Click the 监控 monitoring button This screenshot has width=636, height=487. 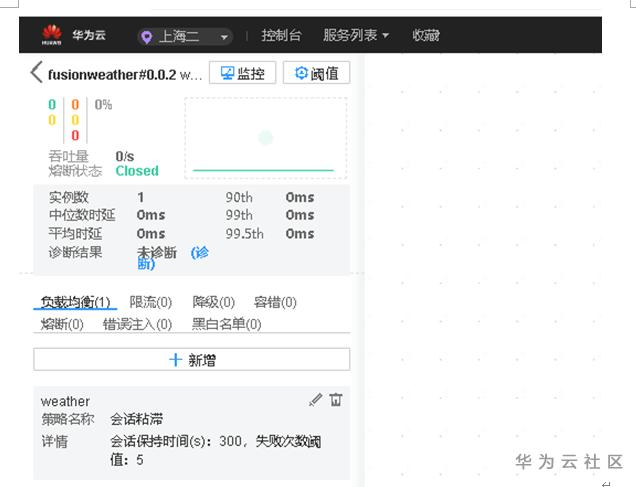pos(243,73)
